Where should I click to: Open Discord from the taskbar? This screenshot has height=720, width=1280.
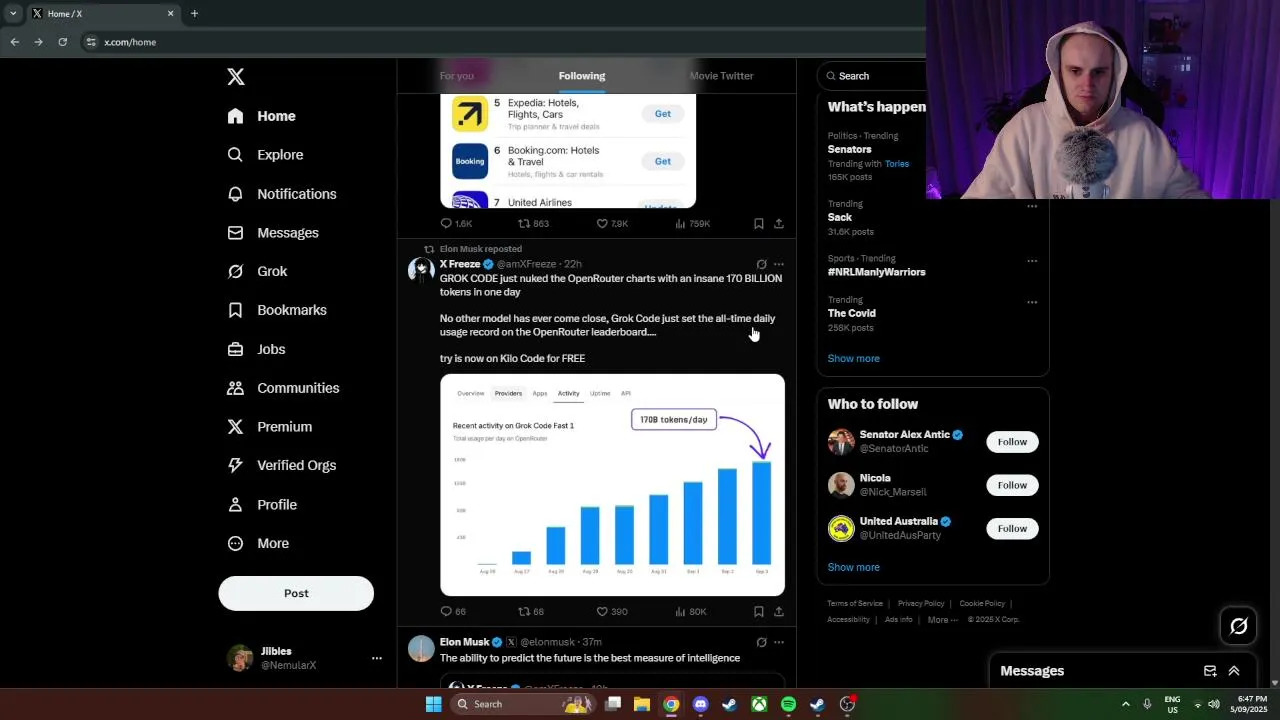(700, 704)
